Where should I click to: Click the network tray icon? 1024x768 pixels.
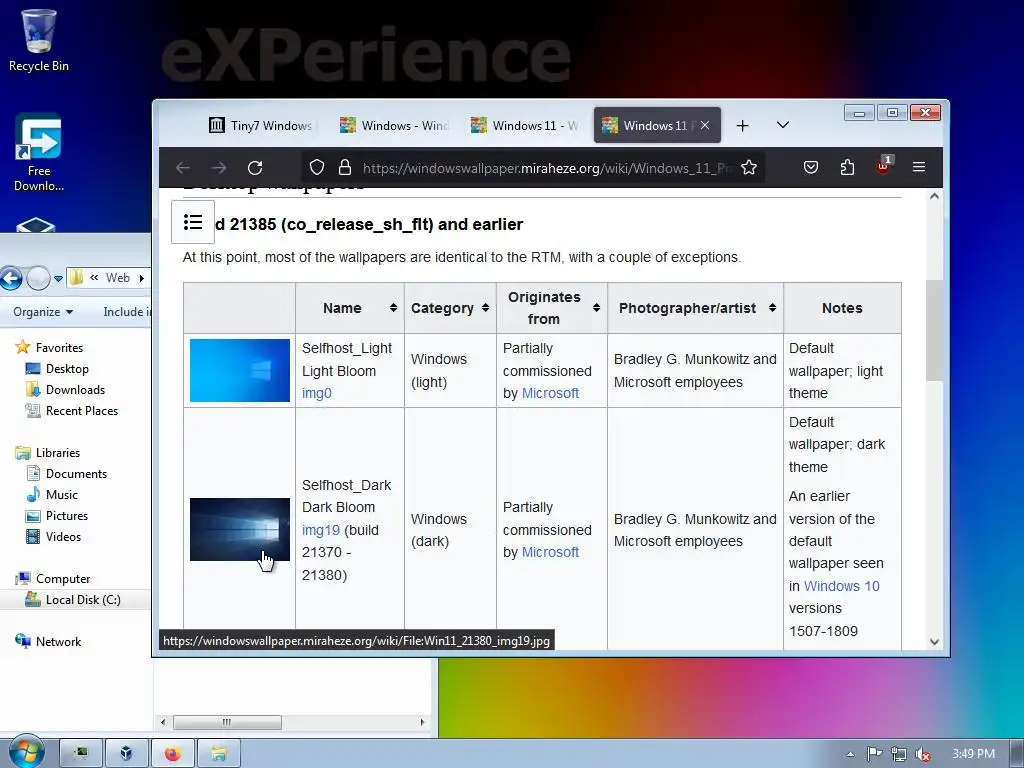(x=899, y=754)
